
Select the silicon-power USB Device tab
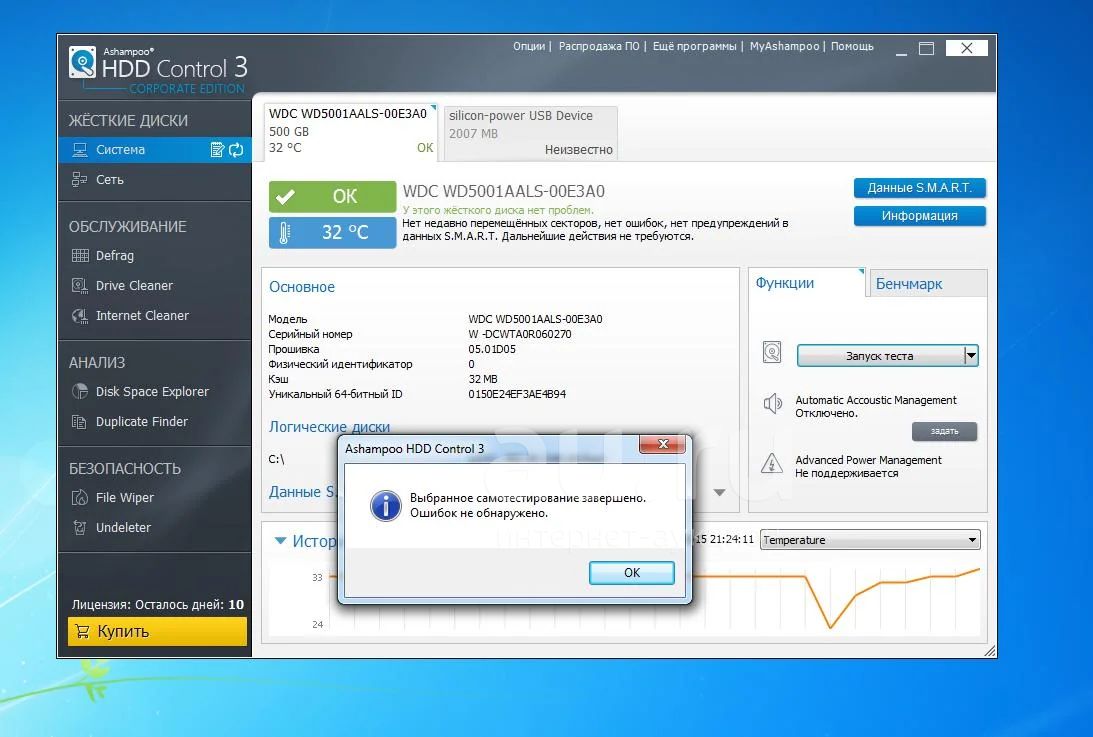click(x=530, y=132)
